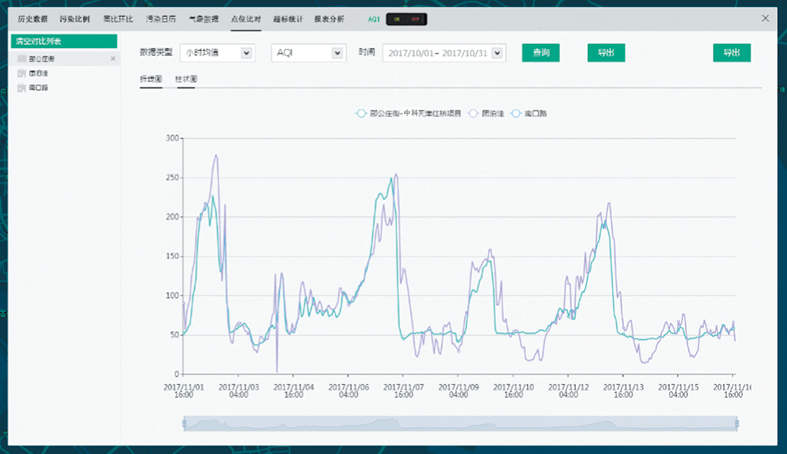Click the left handle of timeline range slider
Screen dimensions: 787x454
[185, 424]
